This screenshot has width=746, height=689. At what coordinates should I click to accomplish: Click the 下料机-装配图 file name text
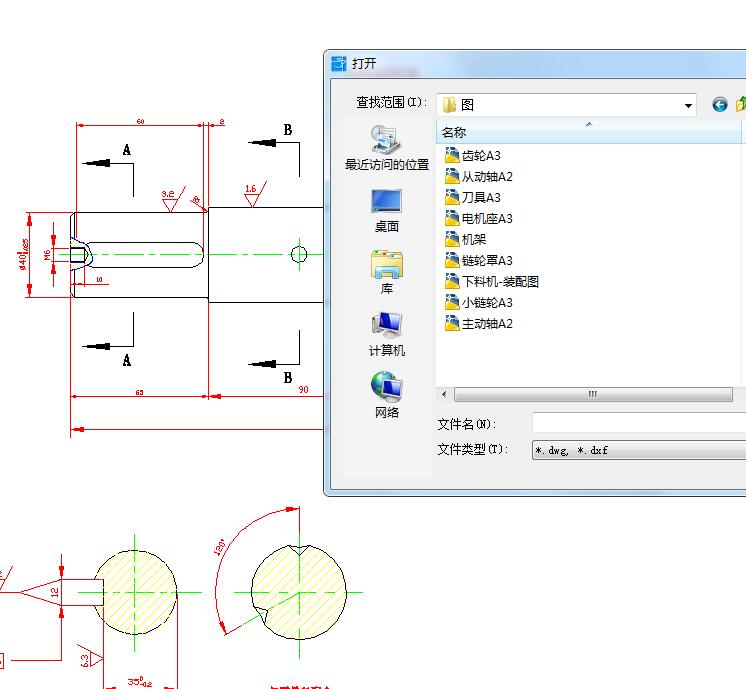tap(501, 281)
